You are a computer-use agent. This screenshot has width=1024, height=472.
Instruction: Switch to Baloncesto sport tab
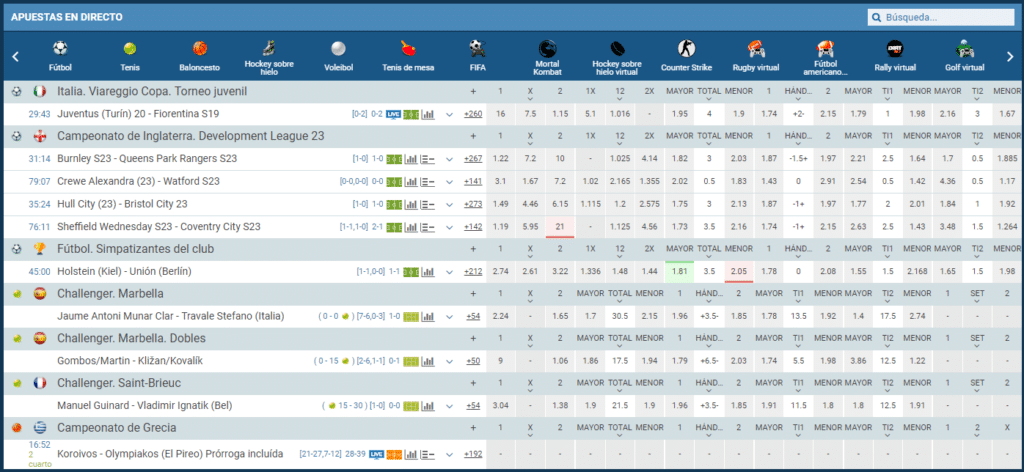pos(199,55)
